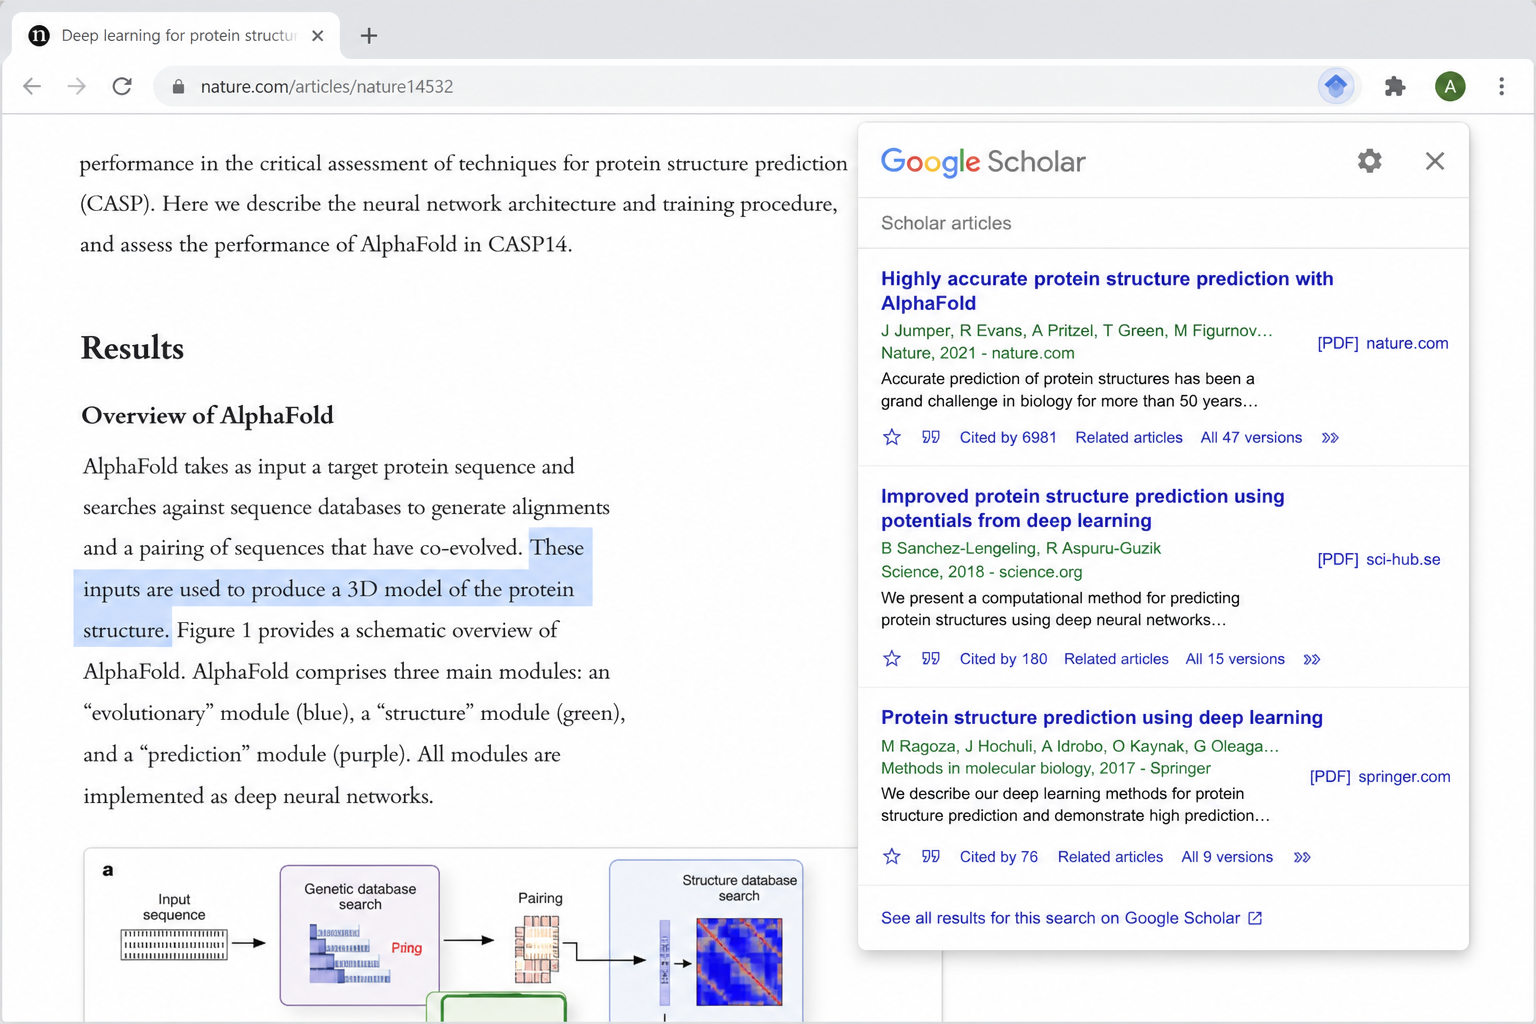Screen dimensions: 1536x1024
Task: Open Protein structure prediction using deep learning
Action: coord(1102,717)
